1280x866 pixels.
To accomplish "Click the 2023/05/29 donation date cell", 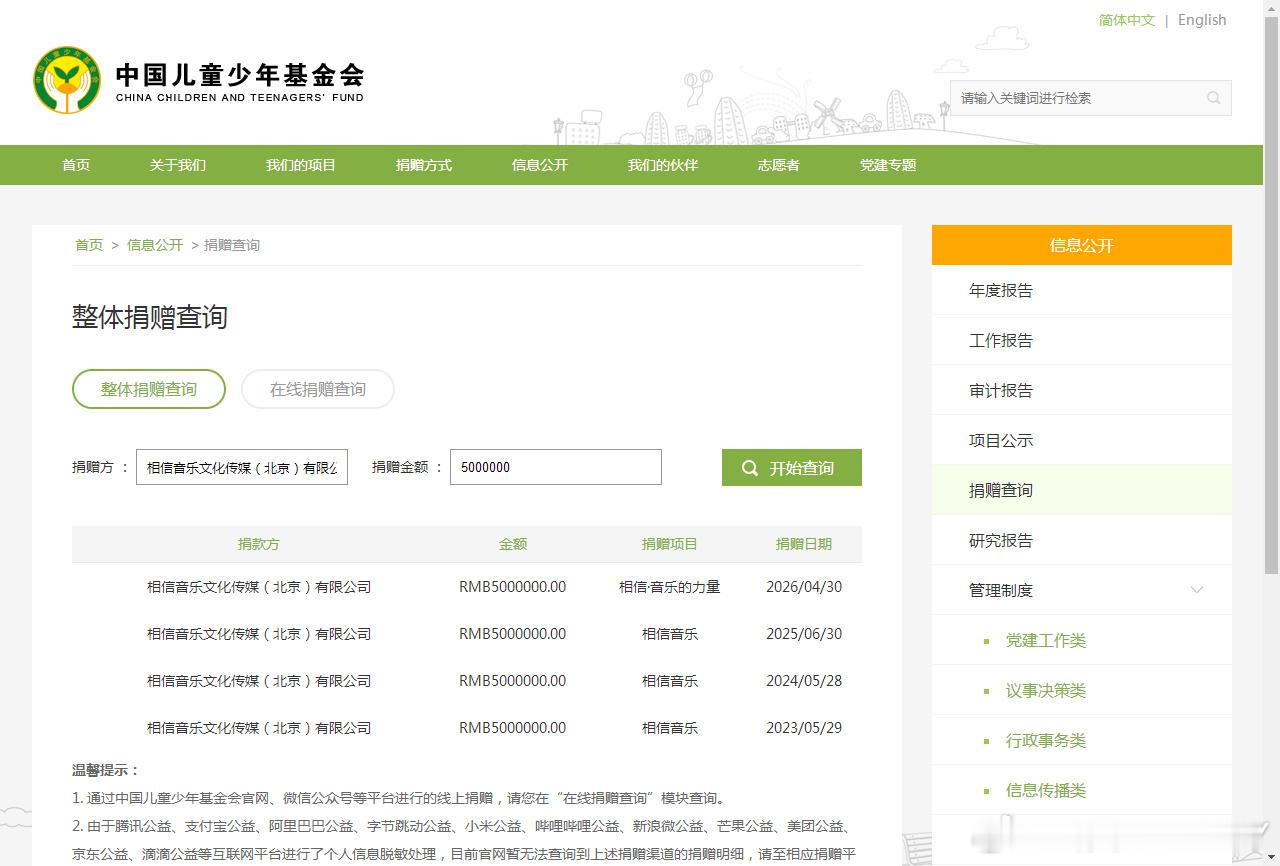I will click(x=804, y=728).
